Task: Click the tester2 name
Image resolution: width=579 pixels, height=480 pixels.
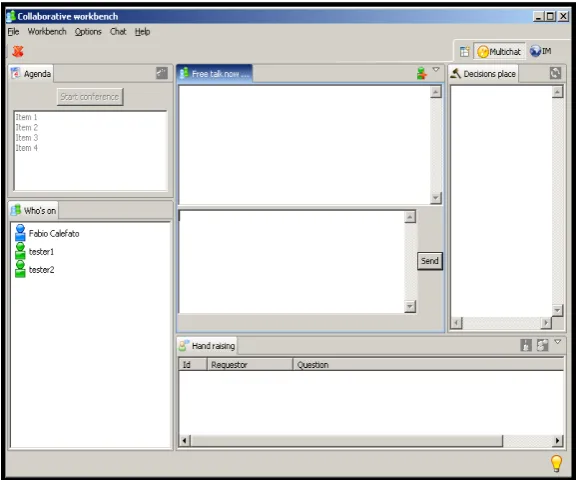Action: pyautogui.click(x=41, y=270)
